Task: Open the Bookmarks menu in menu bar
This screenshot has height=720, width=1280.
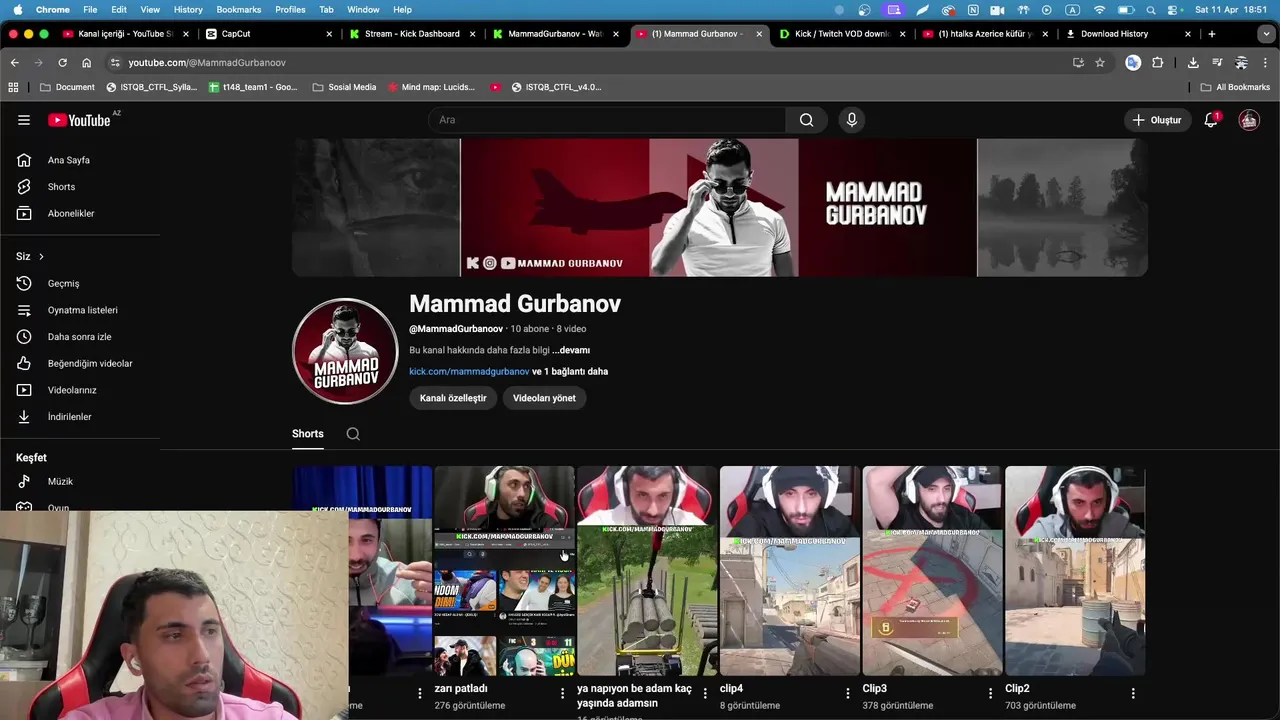Action: (239, 9)
